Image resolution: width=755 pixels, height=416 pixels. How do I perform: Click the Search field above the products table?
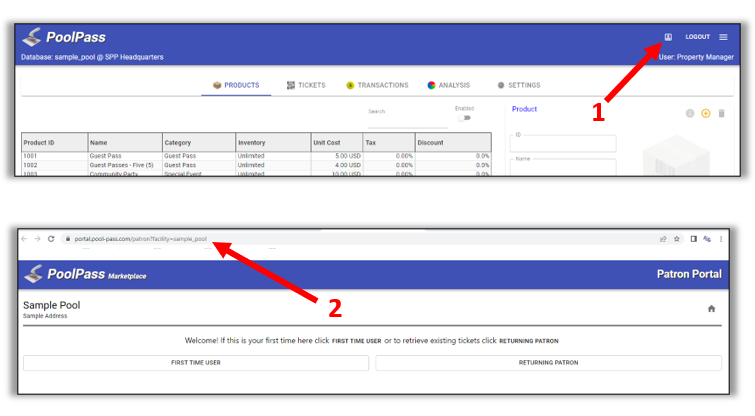(x=408, y=118)
